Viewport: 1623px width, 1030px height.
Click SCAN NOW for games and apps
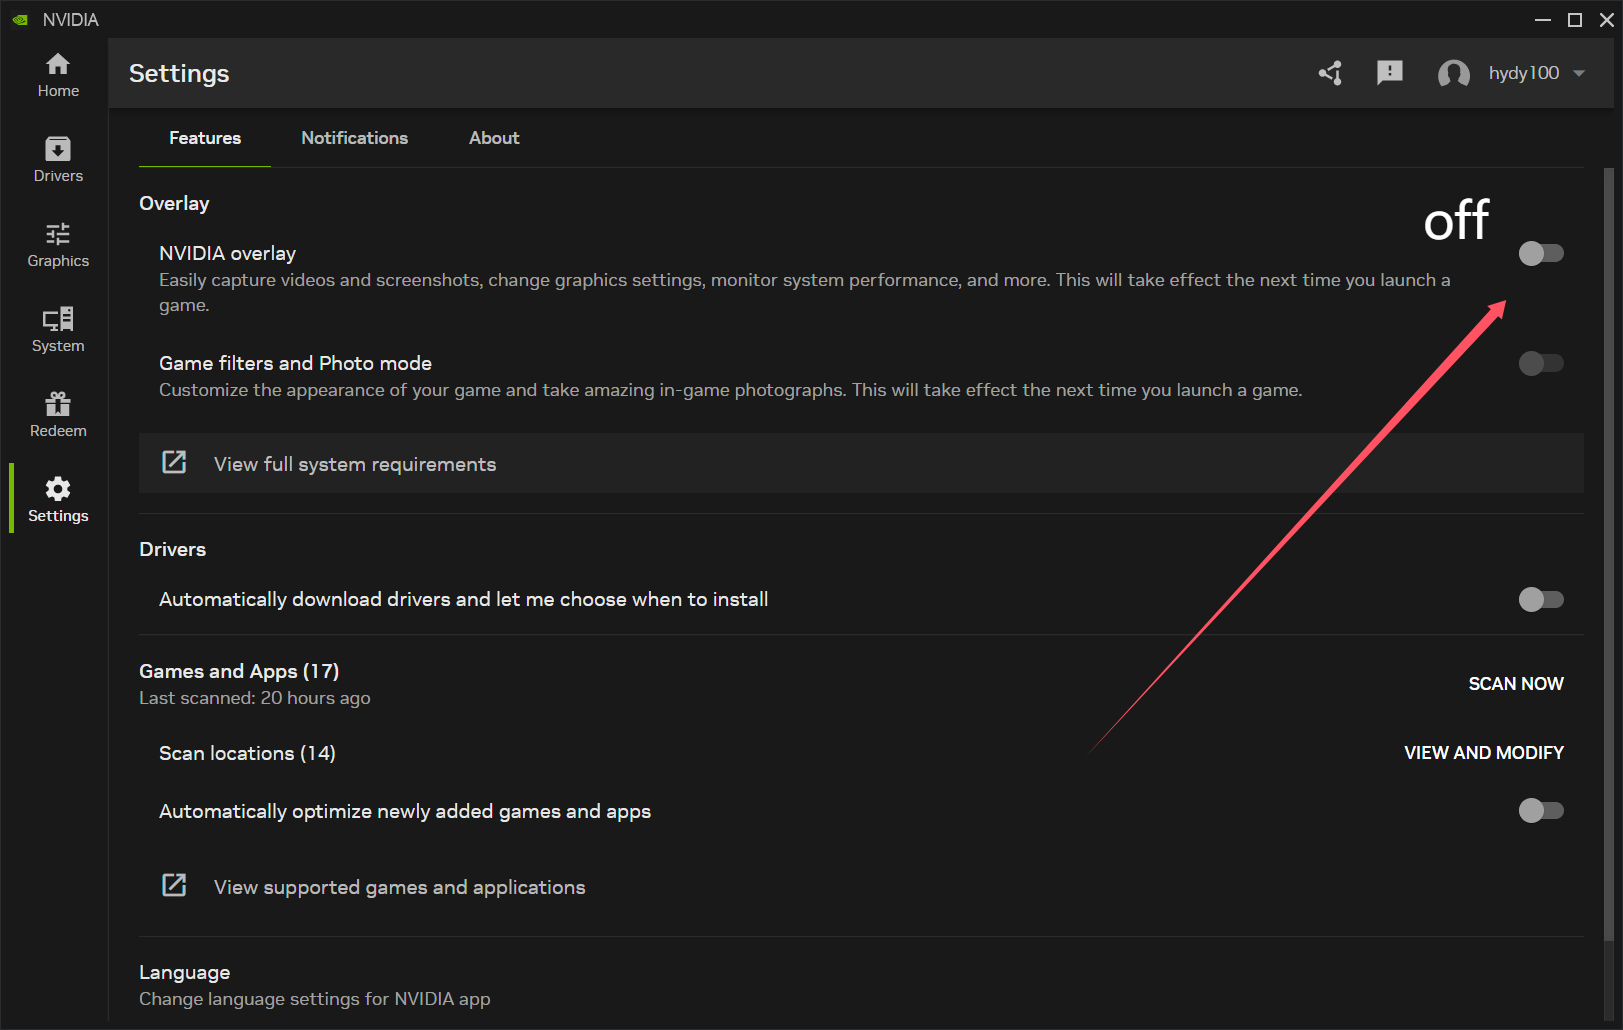click(x=1516, y=684)
